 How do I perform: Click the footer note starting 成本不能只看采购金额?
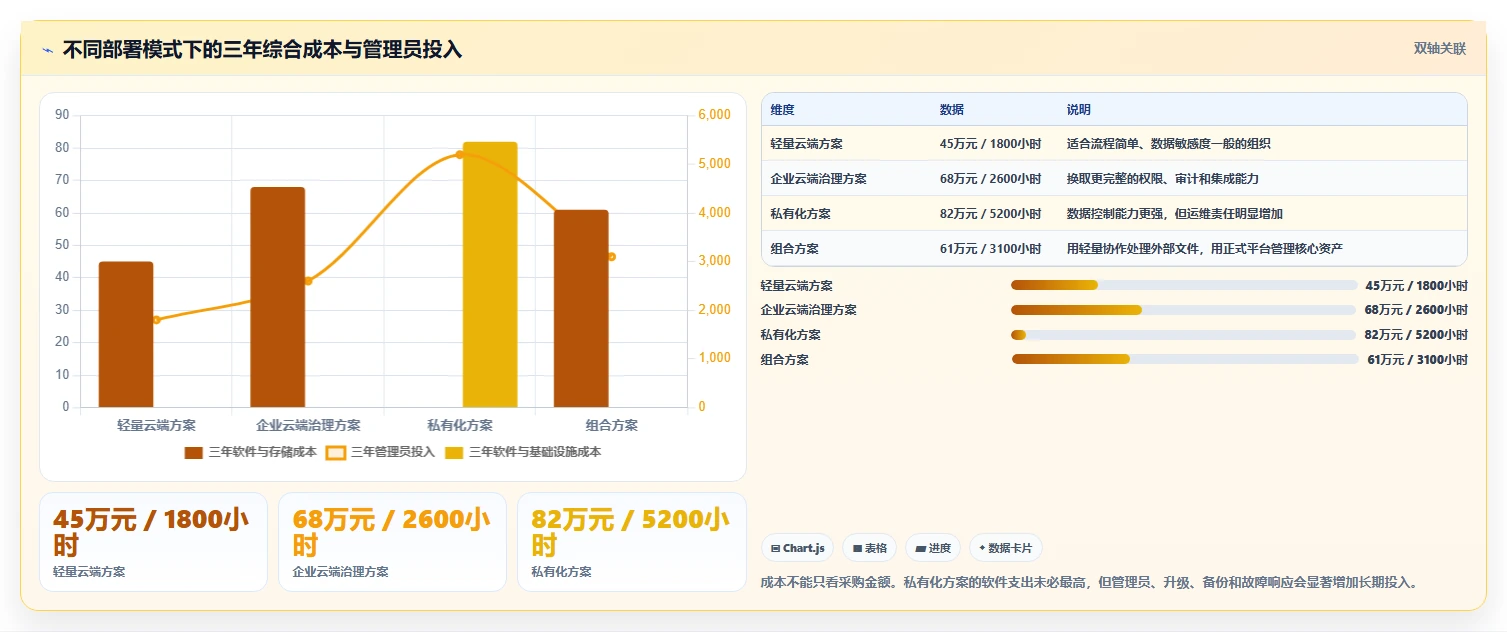coord(1089,582)
